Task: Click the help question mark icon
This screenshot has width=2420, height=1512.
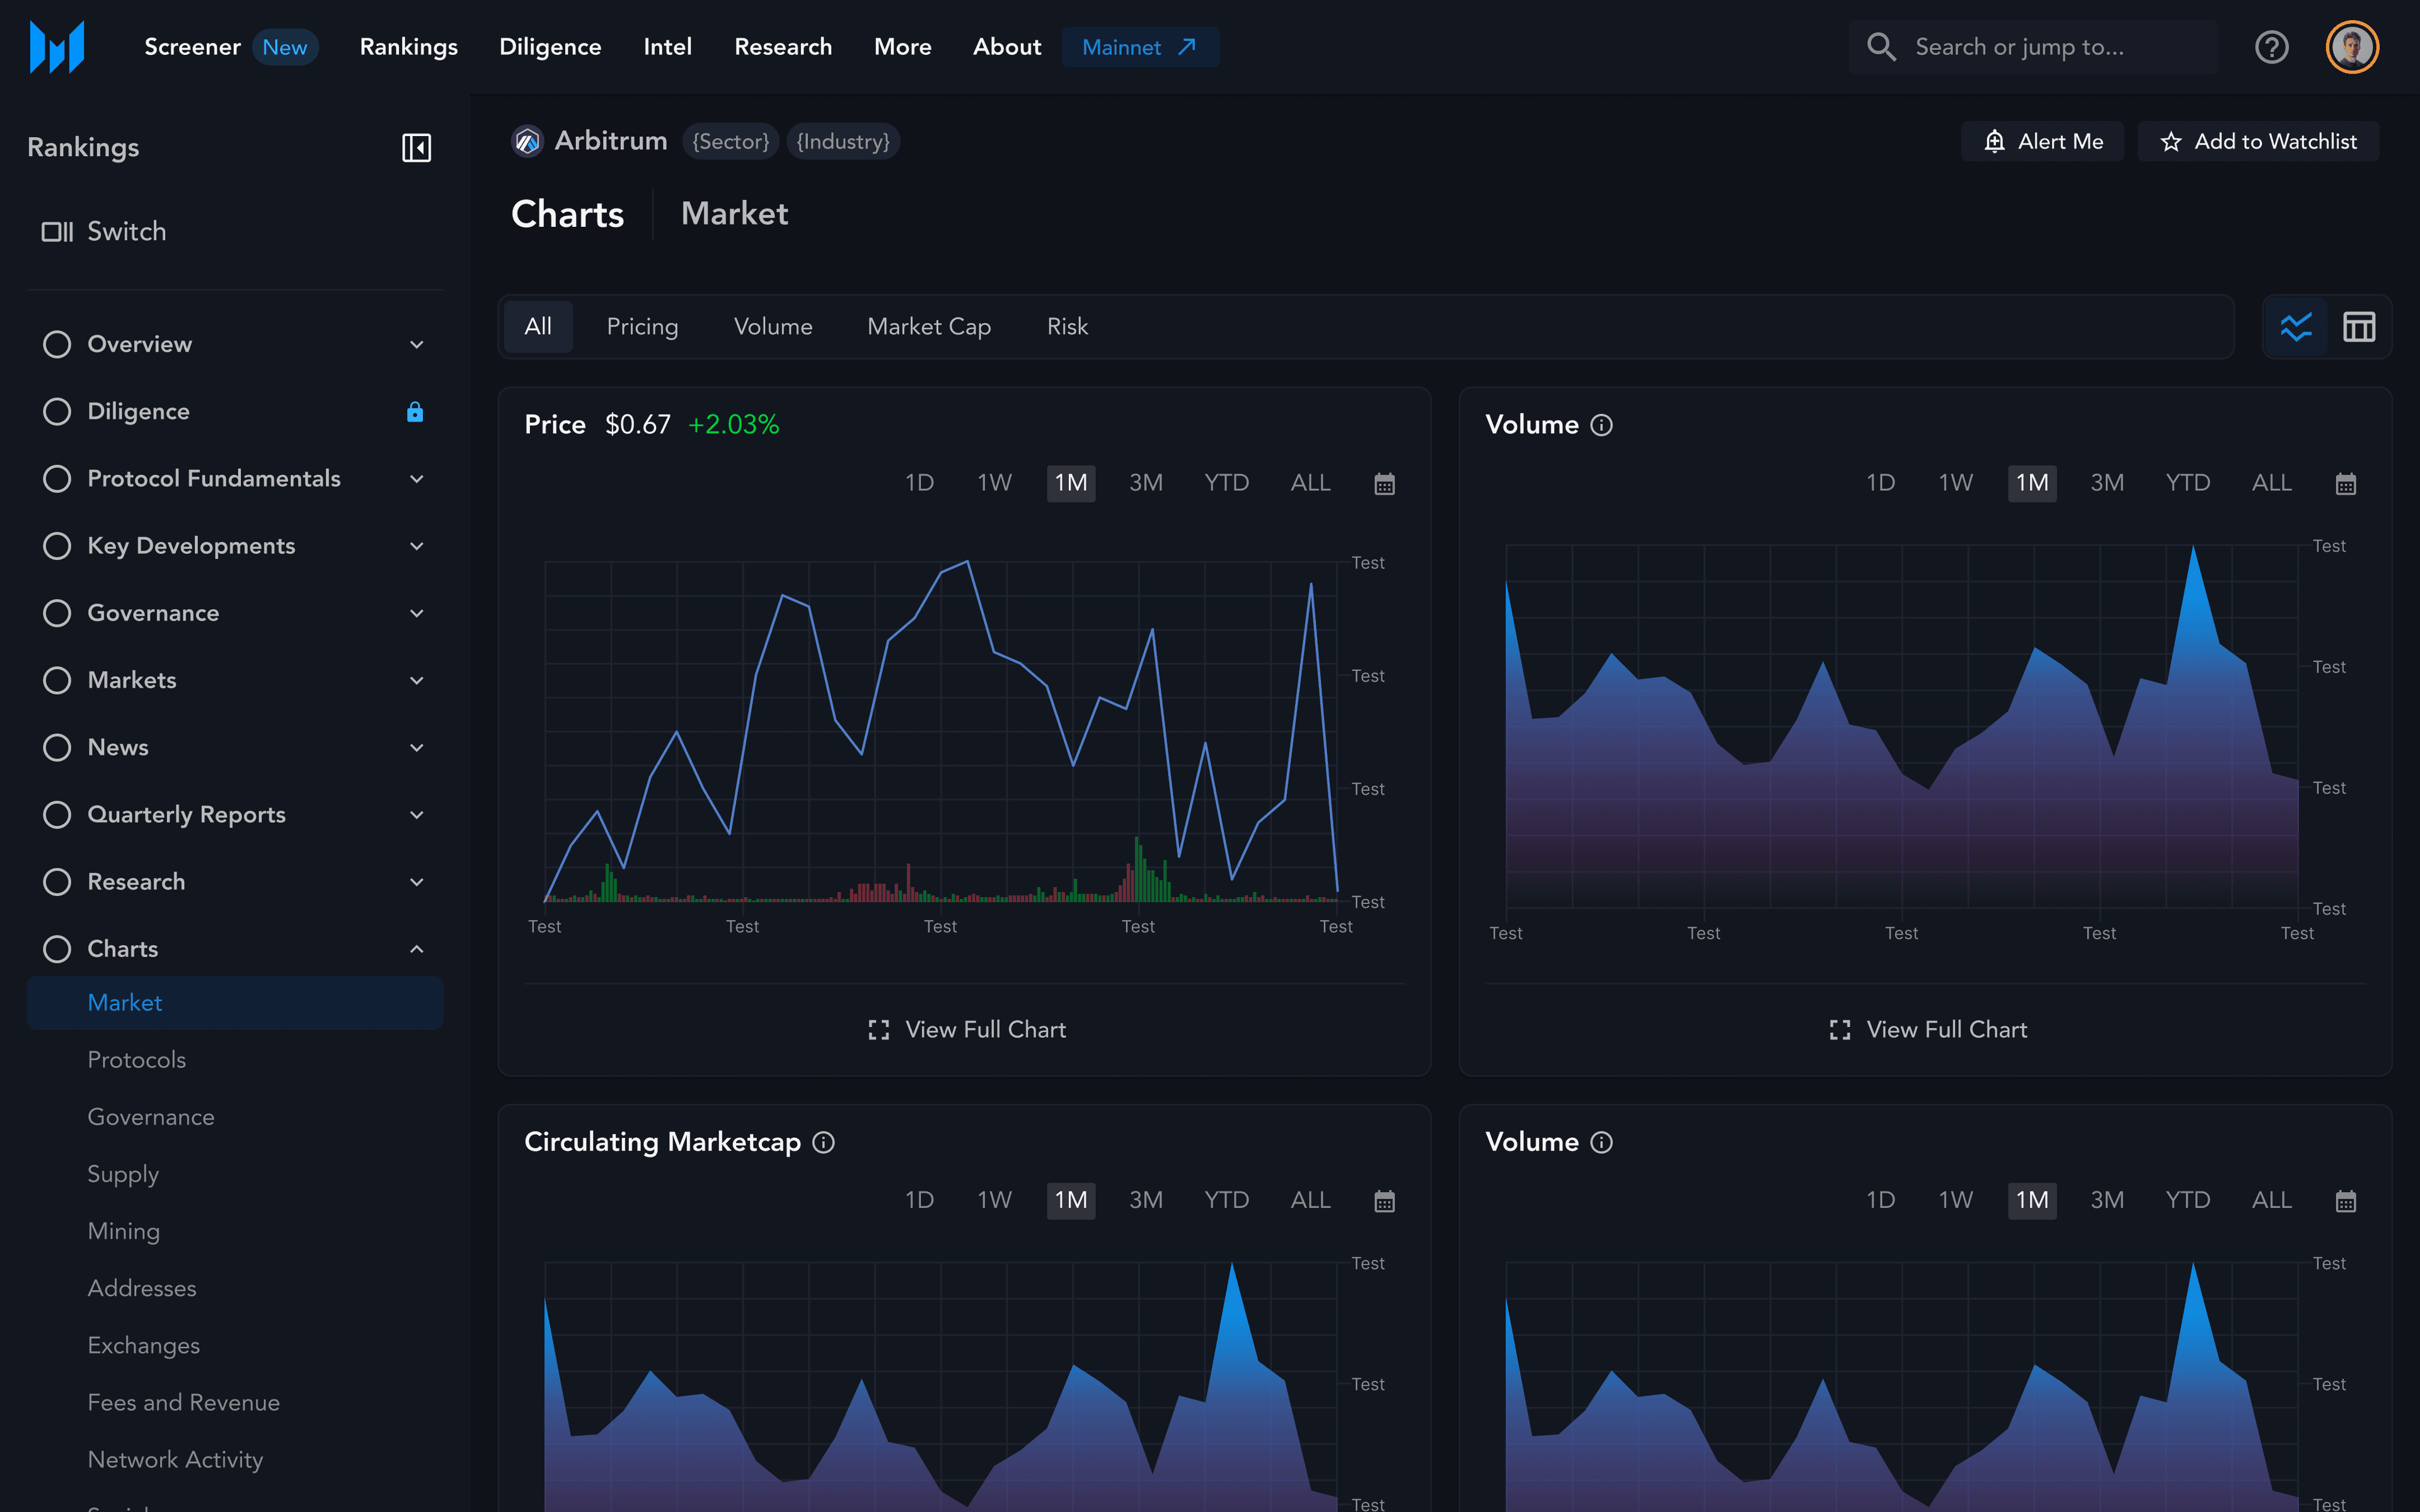Action: (x=2271, y=47)
